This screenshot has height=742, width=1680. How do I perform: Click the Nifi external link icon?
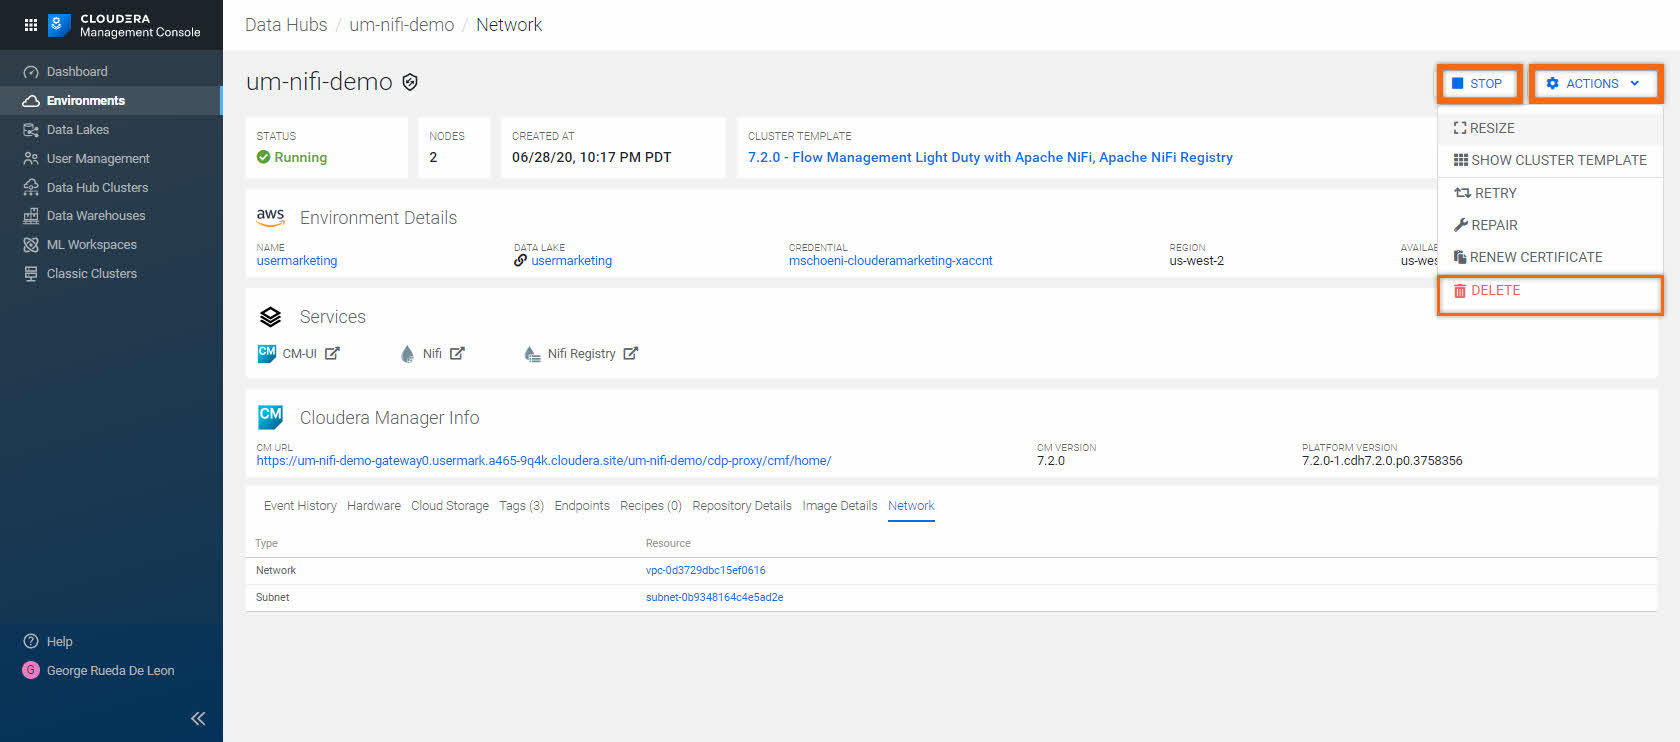(x=457, y=353)
